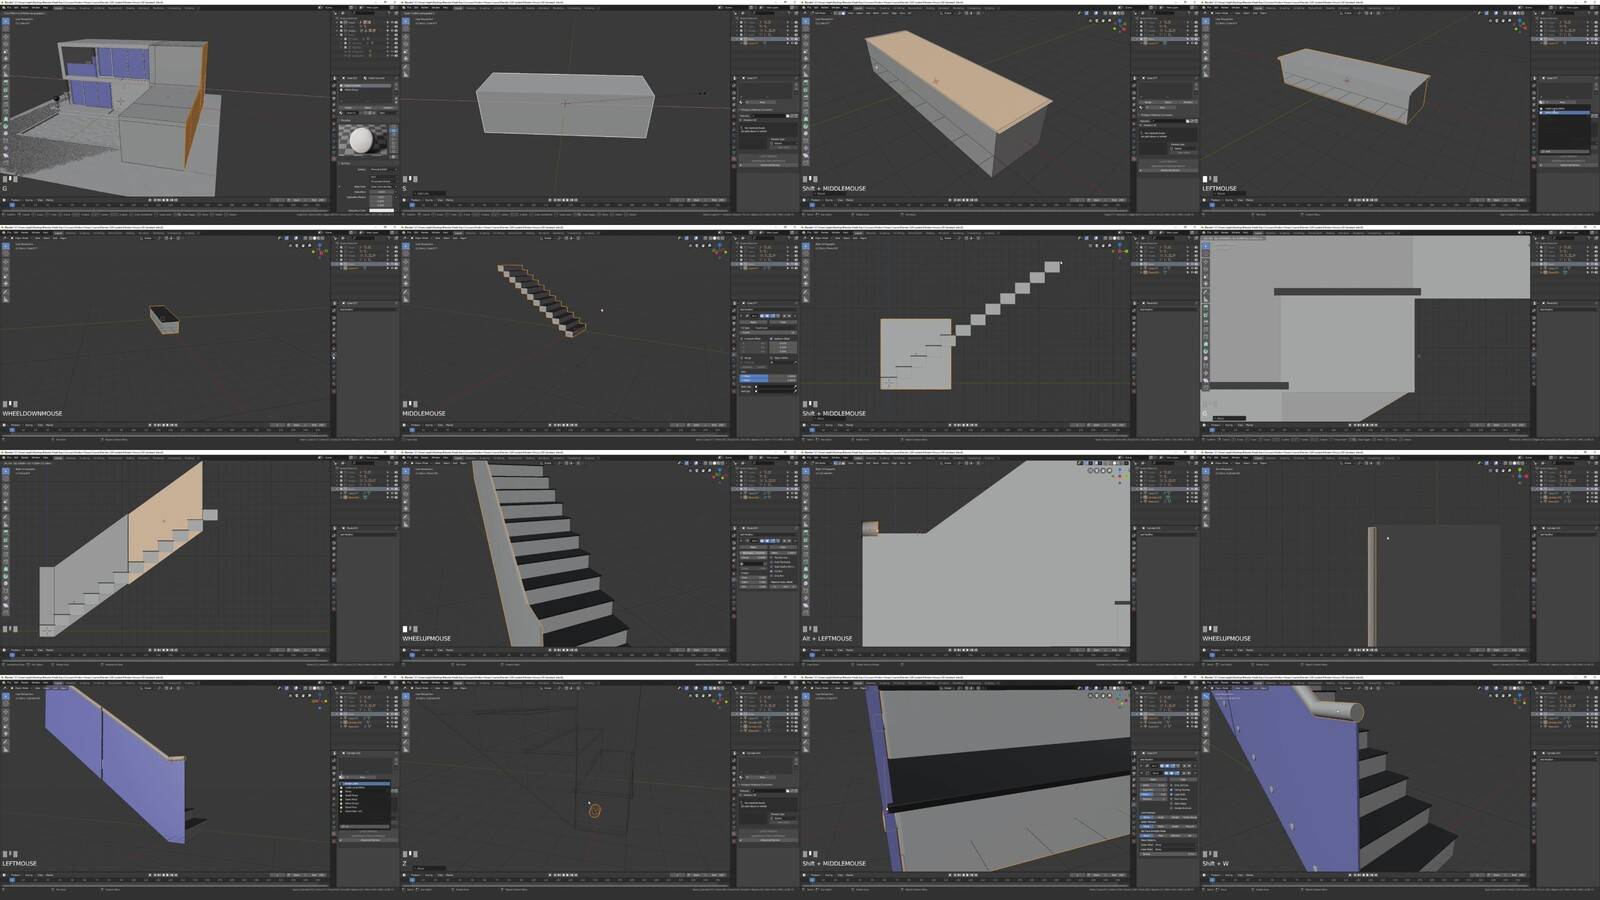Click the Blender logo in the house-model frame
The width and height of the screenshot is (1600, 900).
[3, 8]
